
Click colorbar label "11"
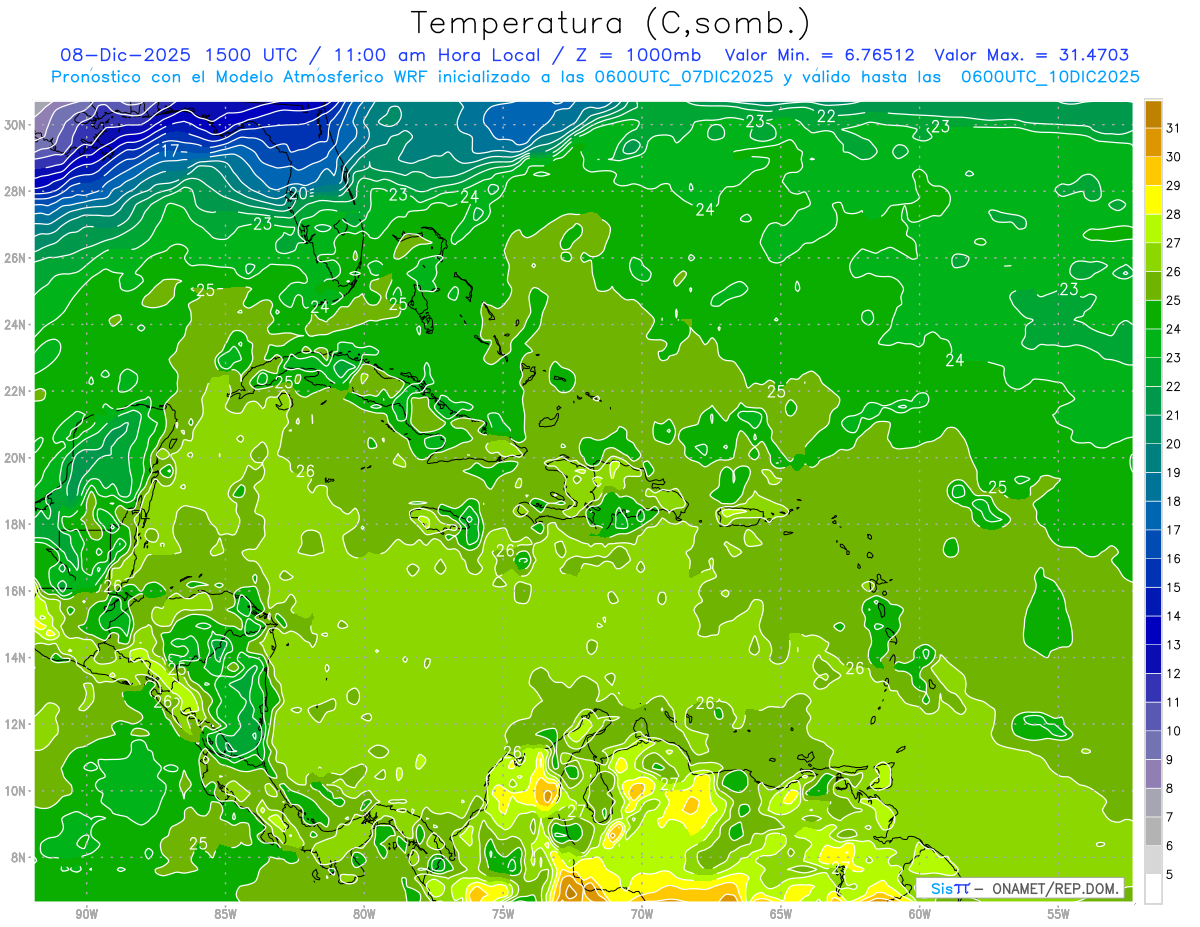tap(1174, 702)
